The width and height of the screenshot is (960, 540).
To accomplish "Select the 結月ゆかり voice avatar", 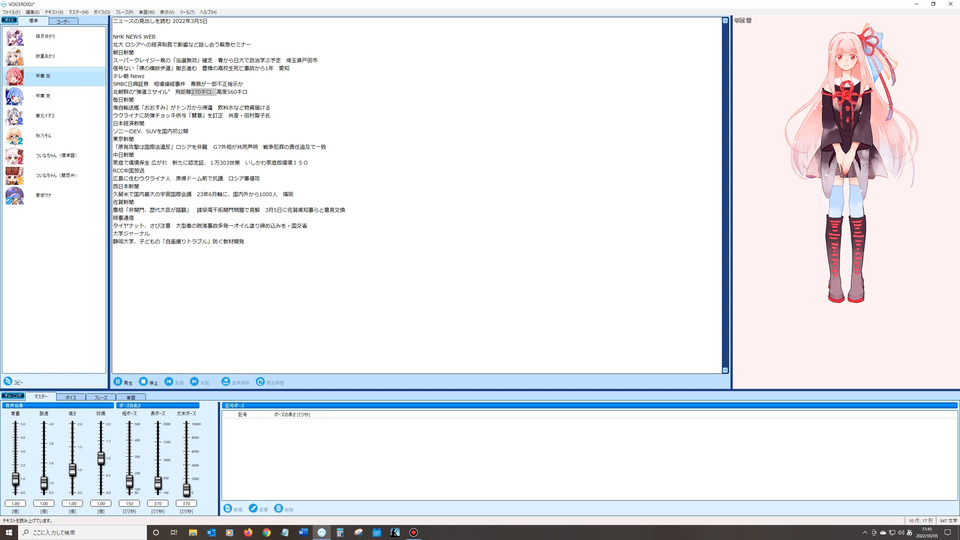I will tap(15, 37).
